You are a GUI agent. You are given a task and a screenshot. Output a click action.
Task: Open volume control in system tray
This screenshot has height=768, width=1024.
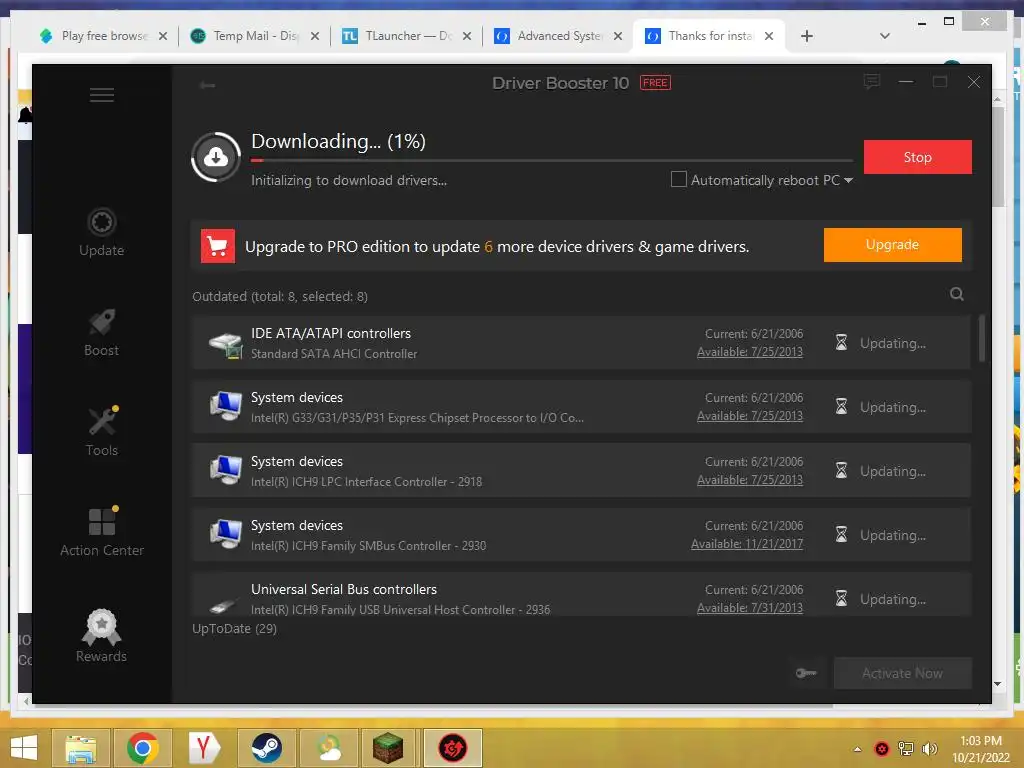point(929,748)
